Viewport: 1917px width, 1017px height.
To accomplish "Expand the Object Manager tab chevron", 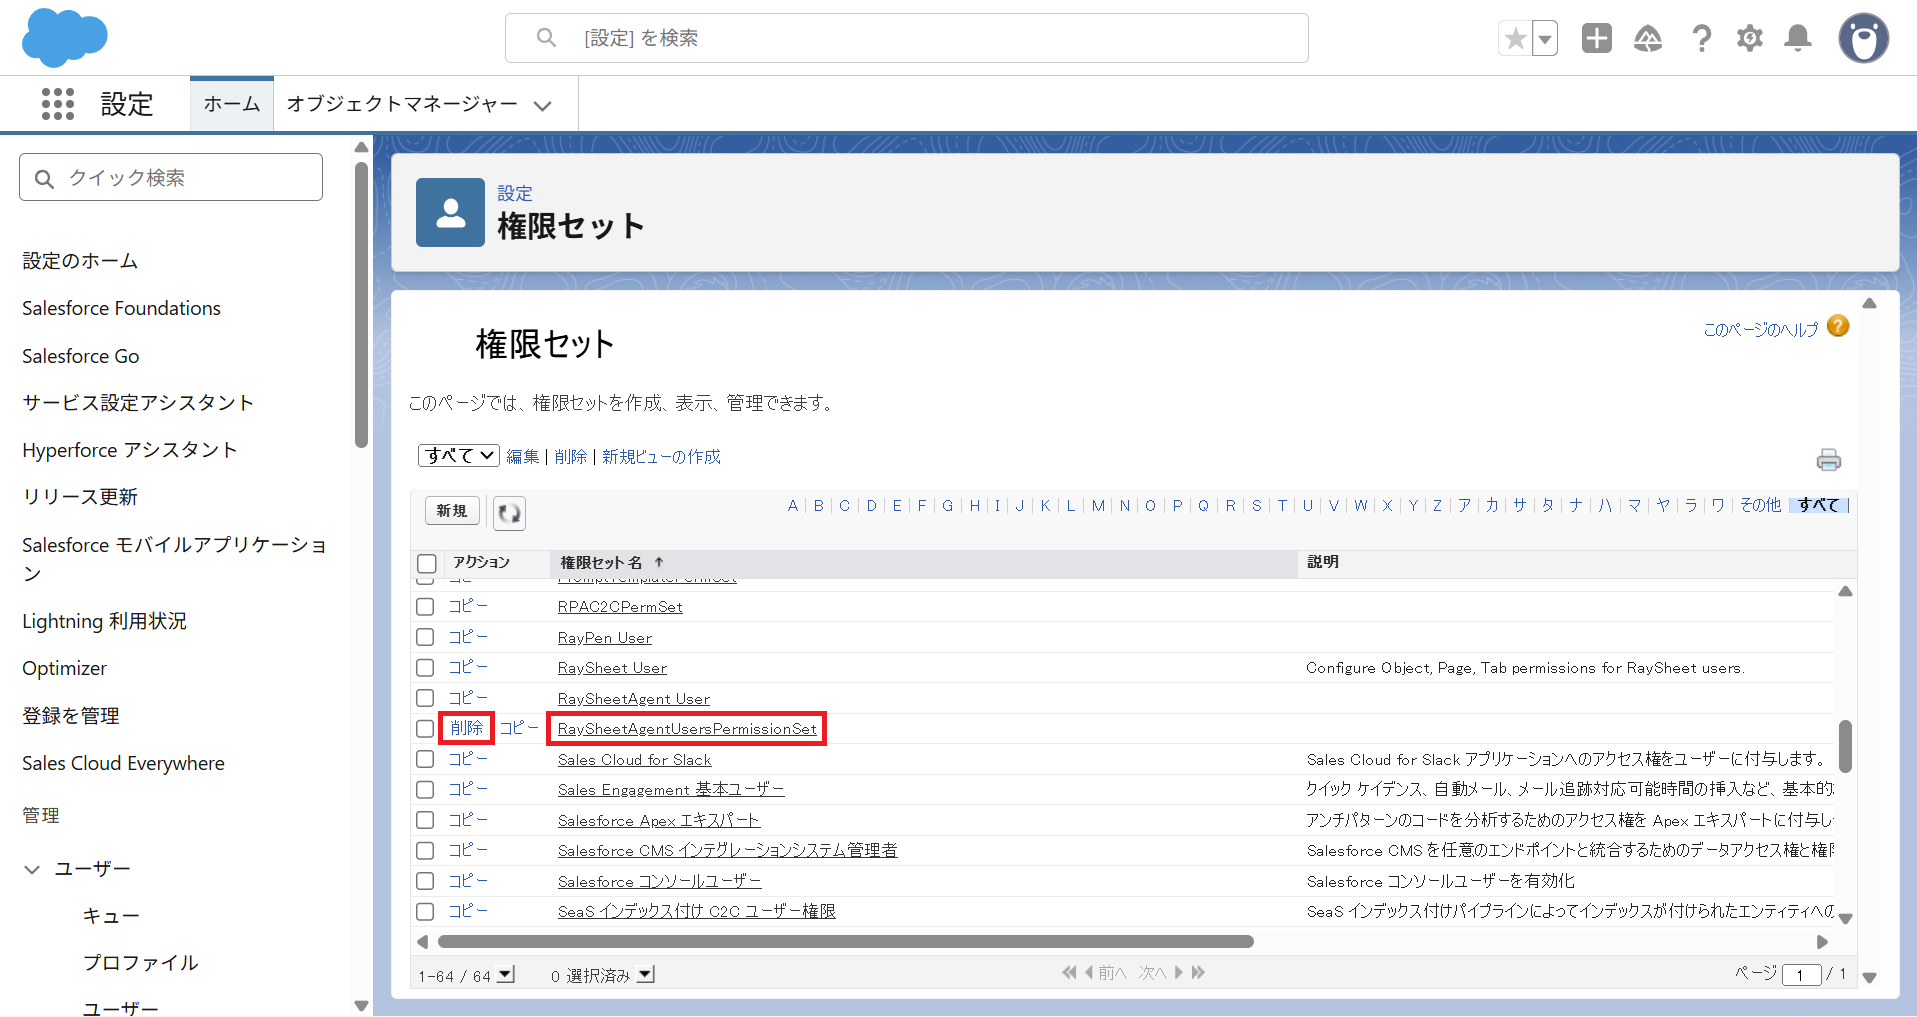I will coord(543,106).
